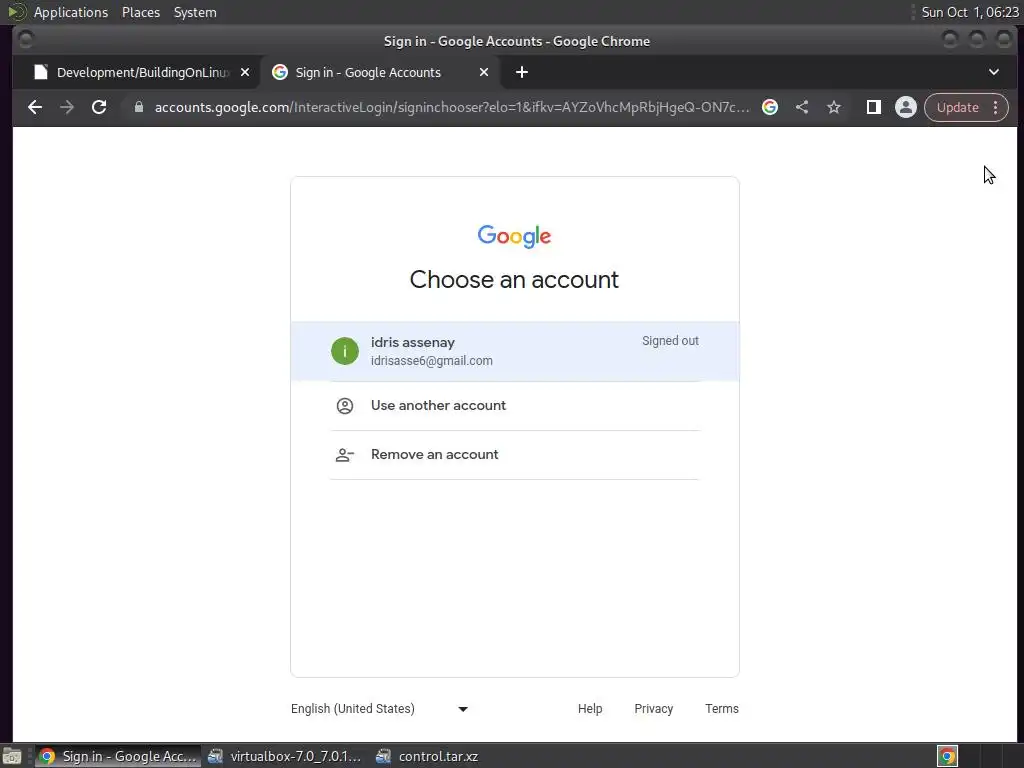
Task: Click the Use another account person icon
Action: click(x=345, y=406)
